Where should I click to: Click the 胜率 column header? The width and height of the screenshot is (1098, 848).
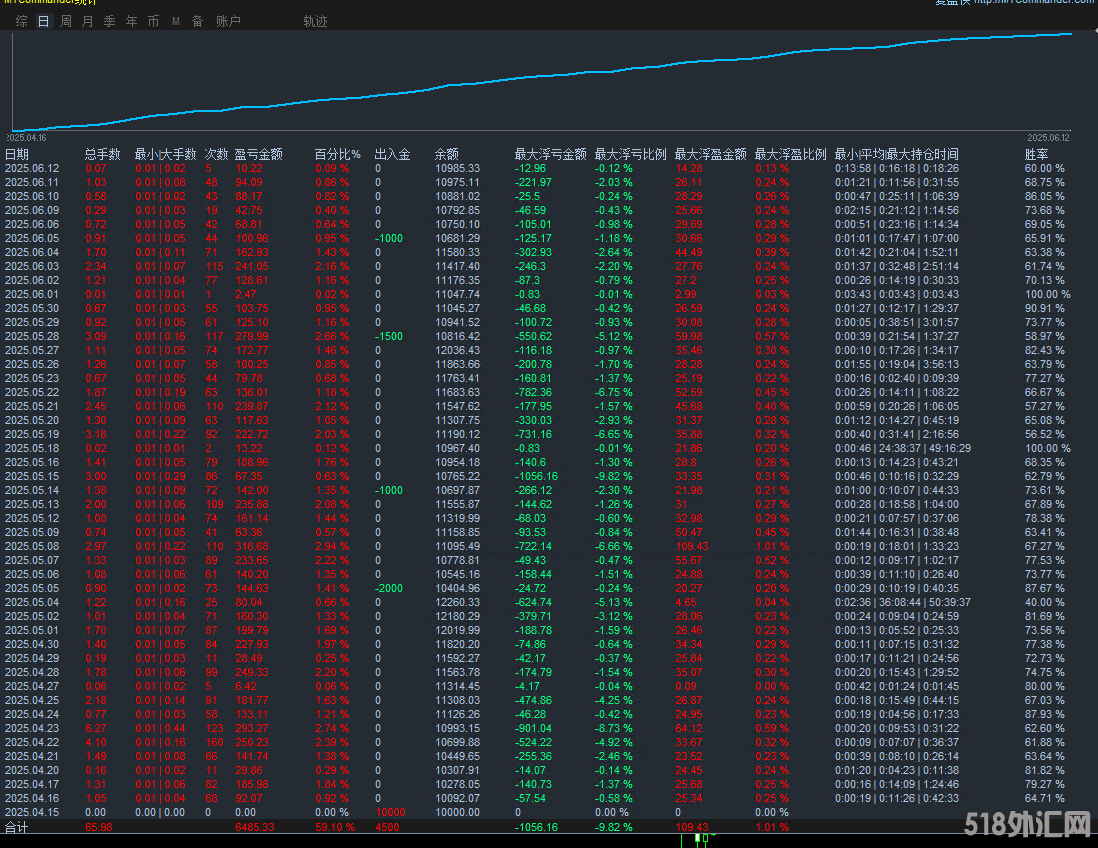tap(1037, 154)
